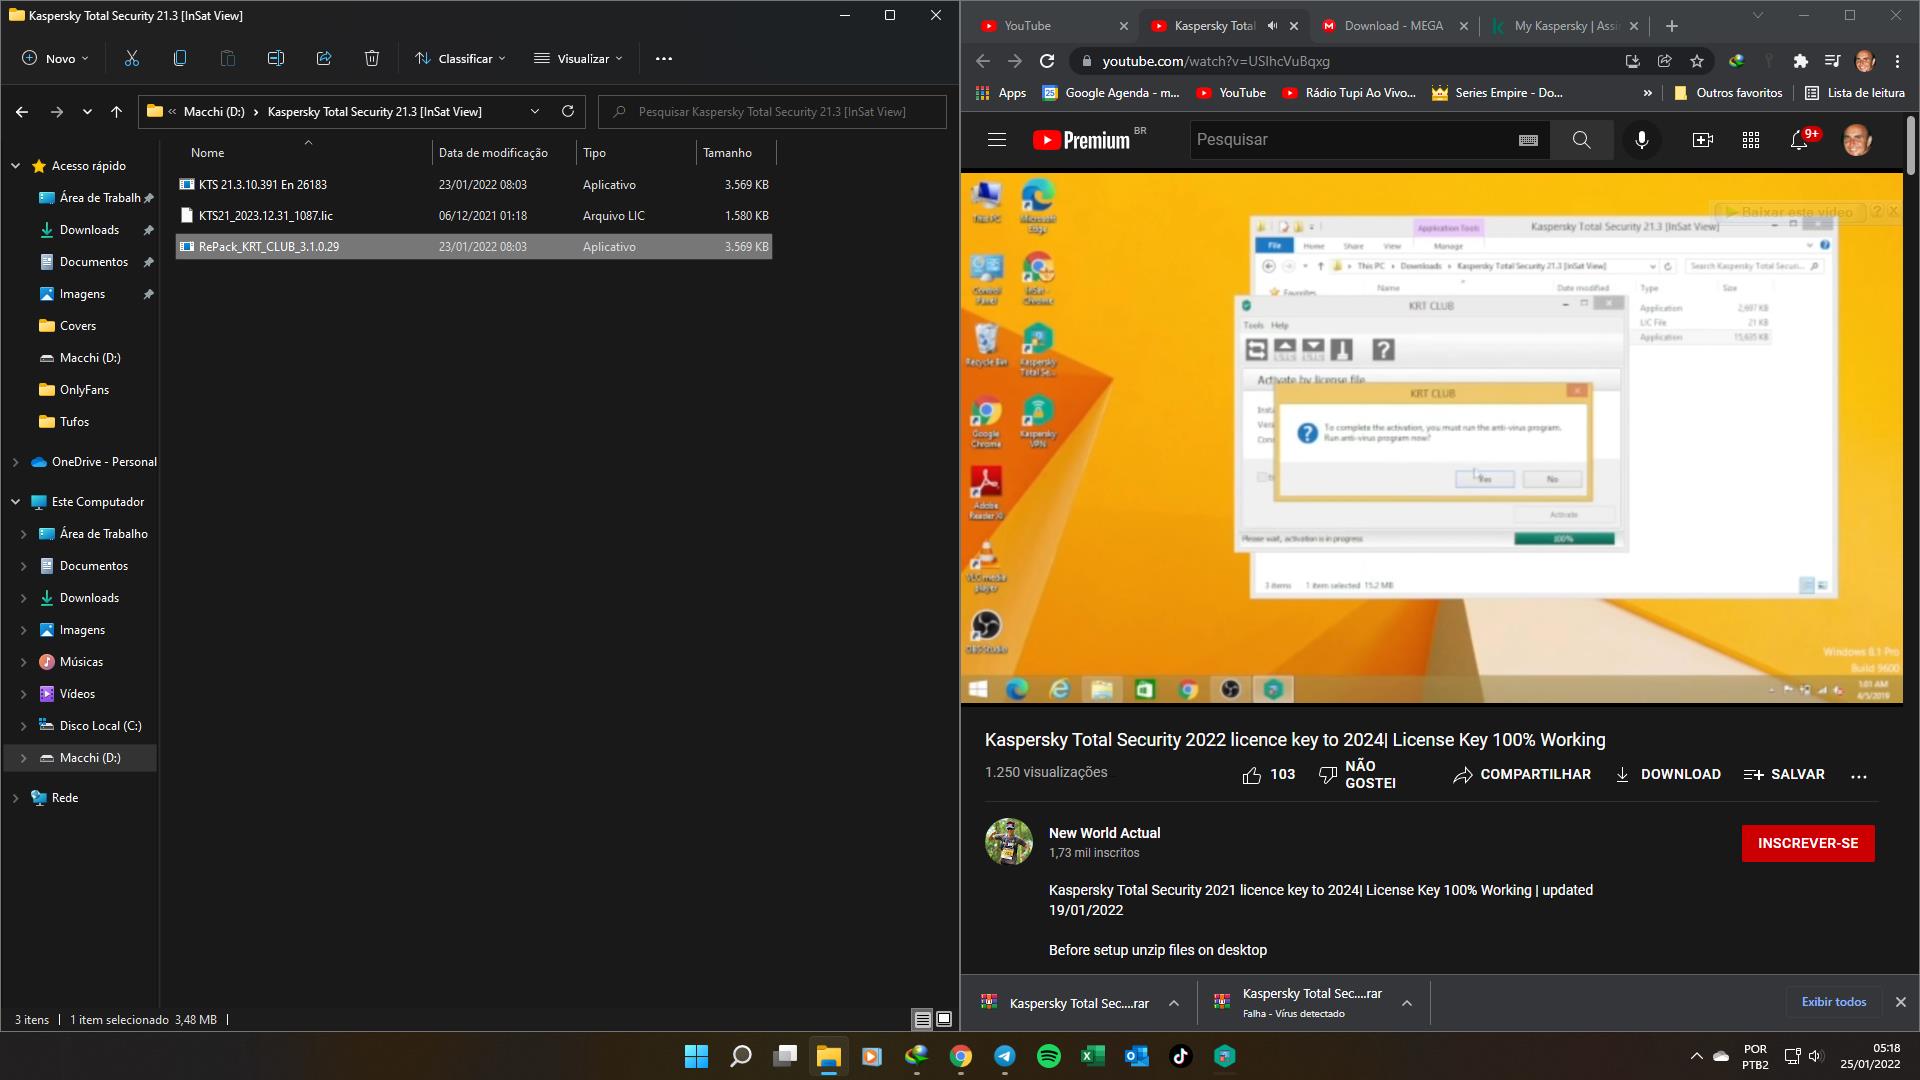
Task: Open the Visualizar menu
Action: pos(578,58)
